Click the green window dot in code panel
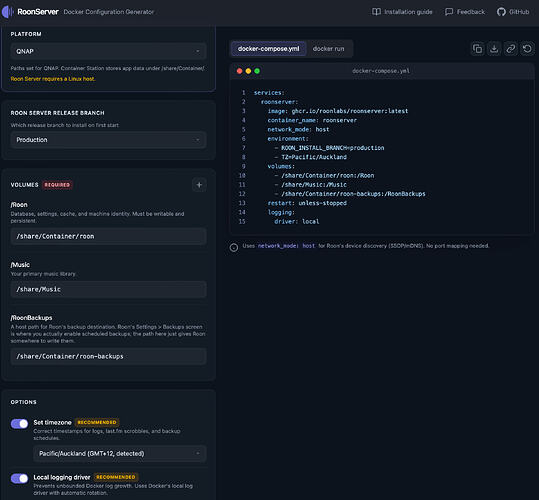 point(257,71)
